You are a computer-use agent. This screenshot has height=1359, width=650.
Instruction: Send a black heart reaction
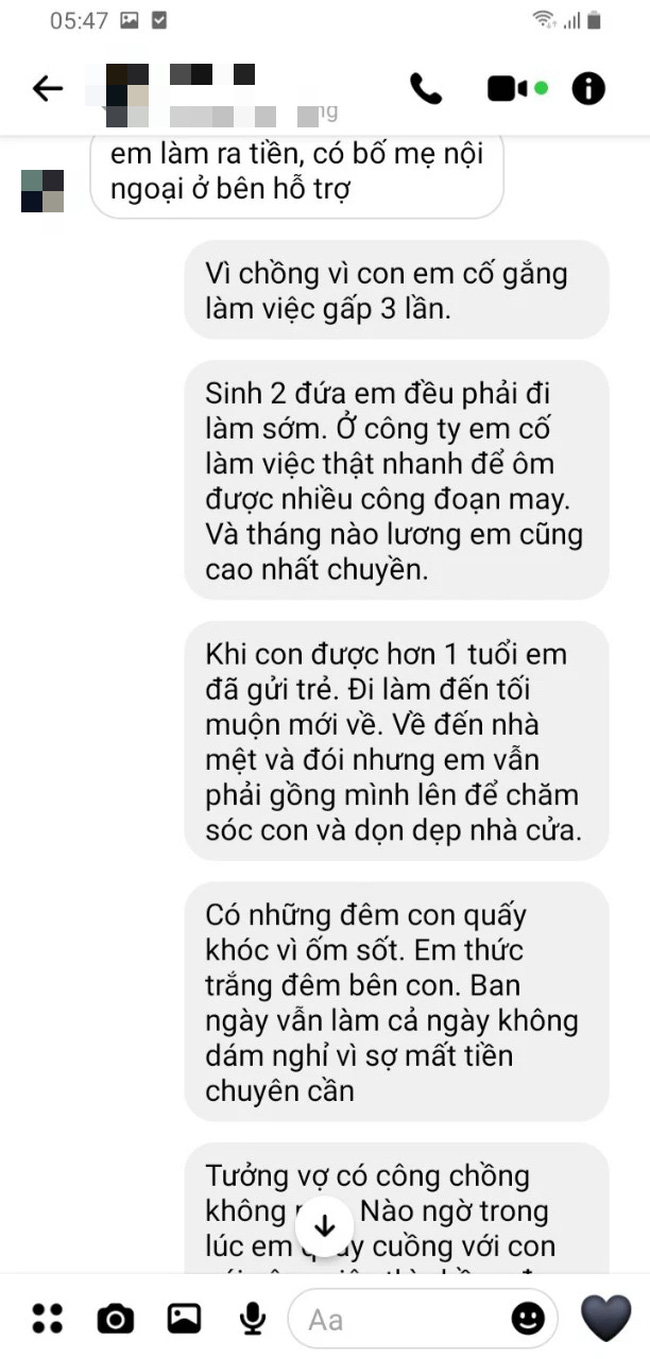click(x=606, y=1317)
